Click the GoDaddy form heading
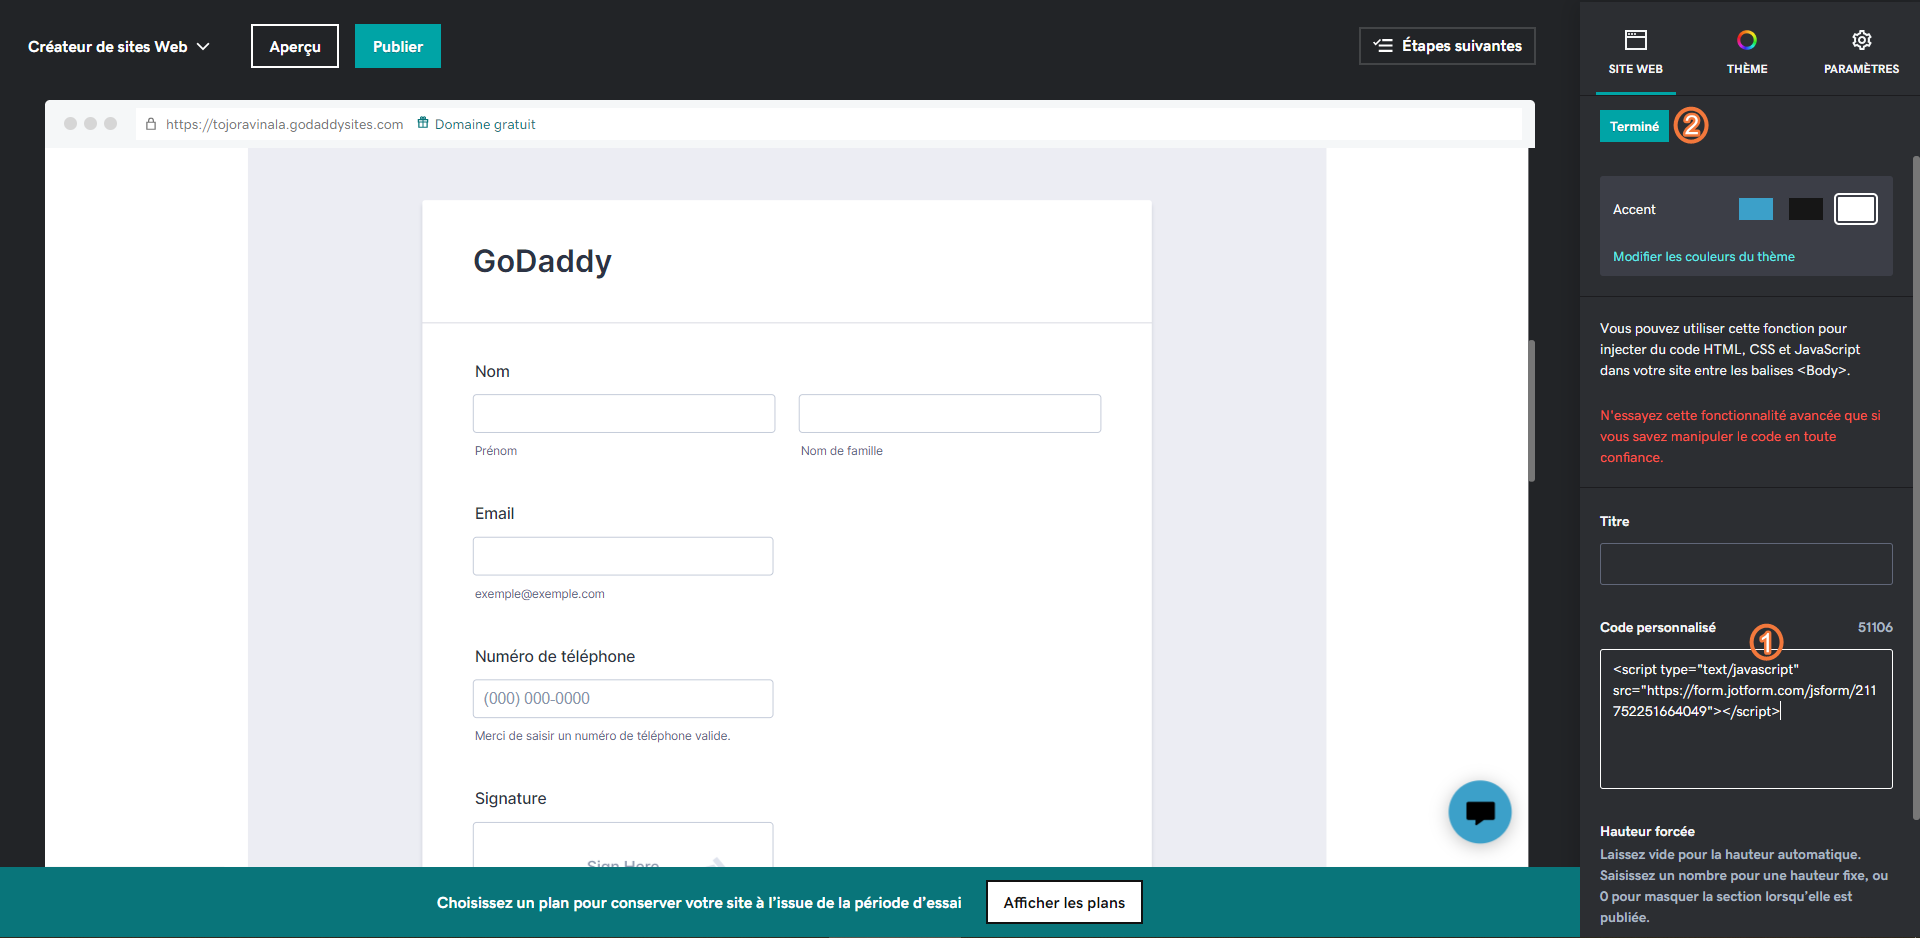This screenshot has height=938, width=1920. point(542,261)
